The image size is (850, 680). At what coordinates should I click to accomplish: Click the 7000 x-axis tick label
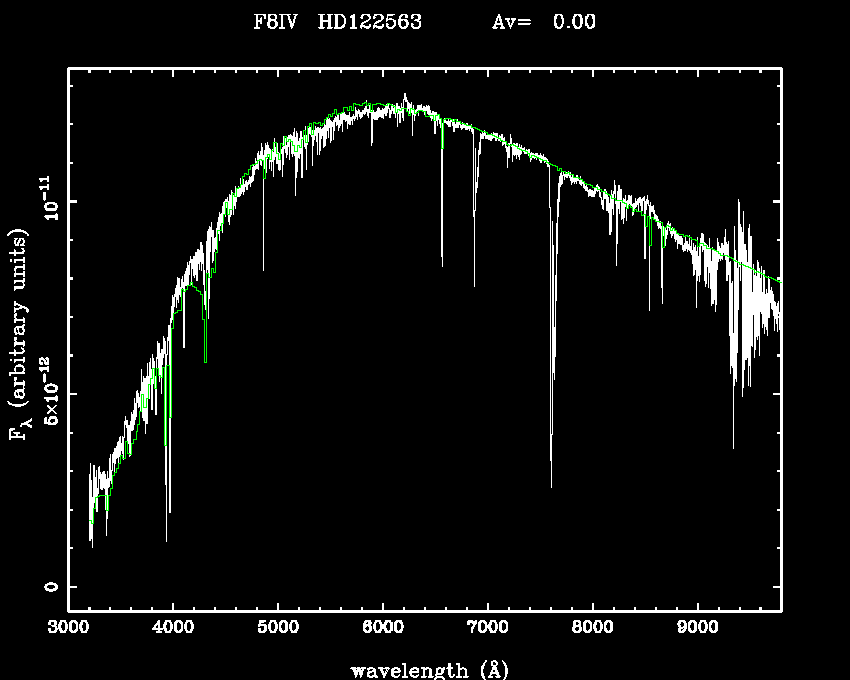tap(488, 630)
